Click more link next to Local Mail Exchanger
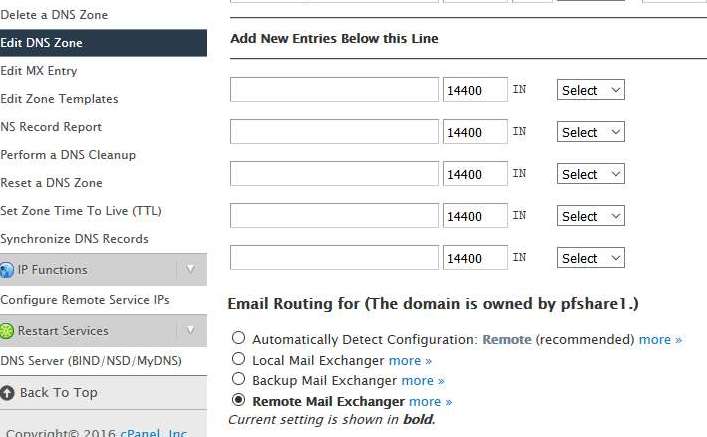Viewport: 707px width, 437px height. tap(410, 361)
